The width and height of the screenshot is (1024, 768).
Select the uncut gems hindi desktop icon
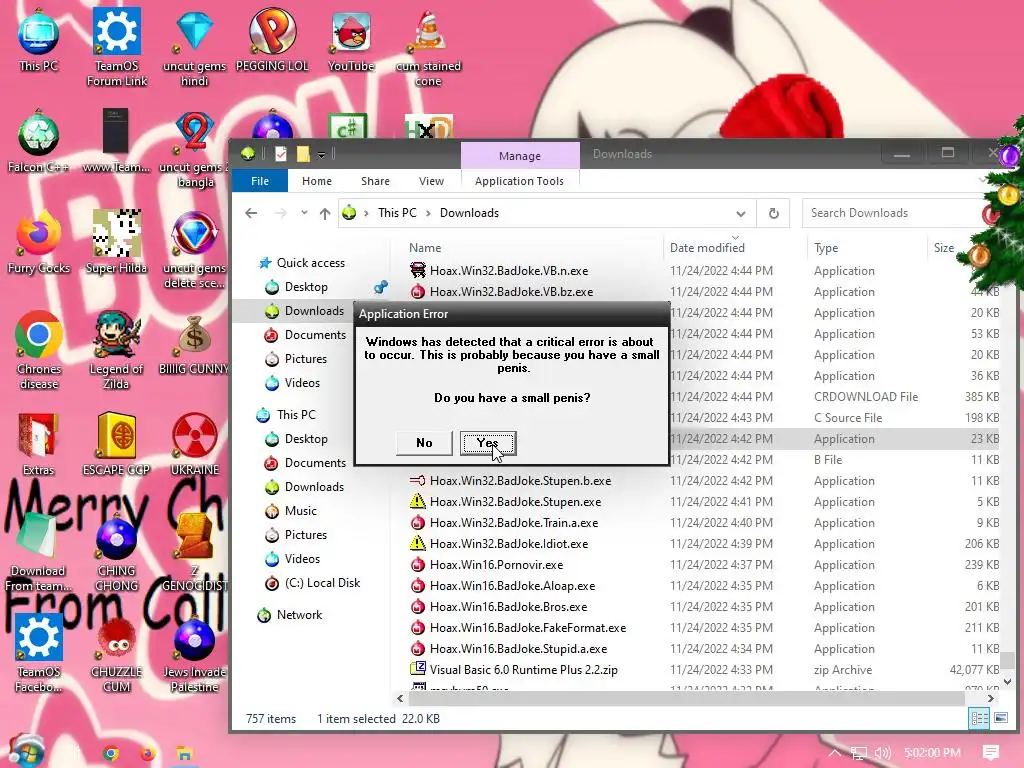tap(195, 47)
